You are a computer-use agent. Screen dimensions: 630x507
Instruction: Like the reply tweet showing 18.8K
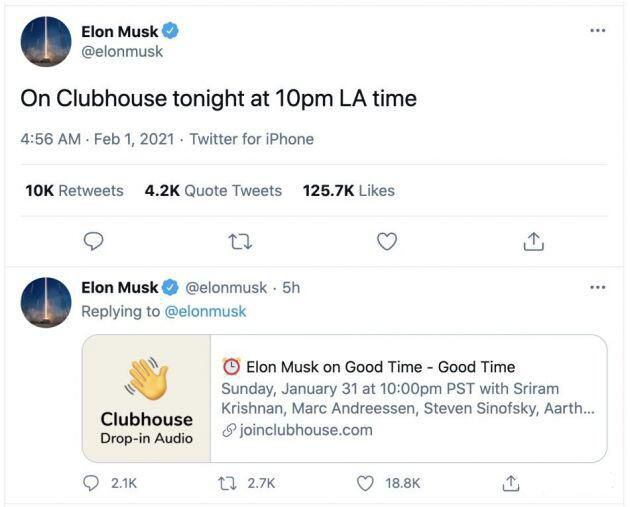pyautogui.click(x=365, y=483)
